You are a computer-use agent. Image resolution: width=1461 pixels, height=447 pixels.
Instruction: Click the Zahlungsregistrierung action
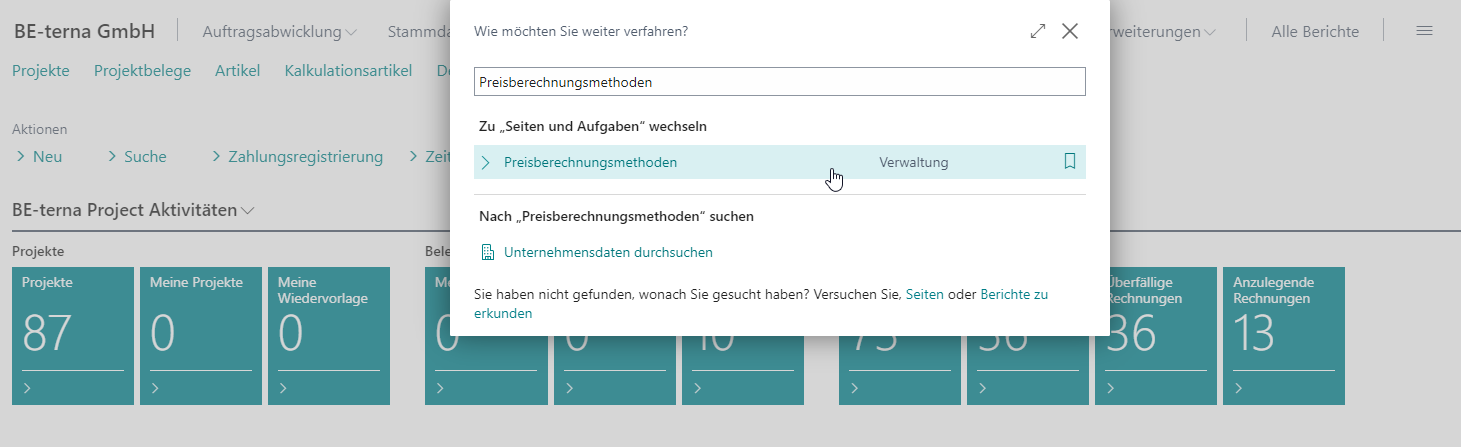305,157
